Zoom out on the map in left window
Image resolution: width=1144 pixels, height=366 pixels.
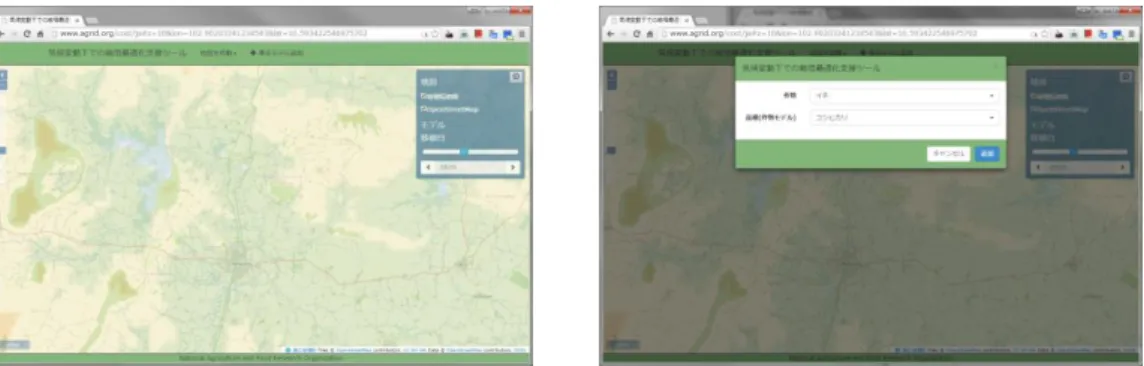click(2, 85)
